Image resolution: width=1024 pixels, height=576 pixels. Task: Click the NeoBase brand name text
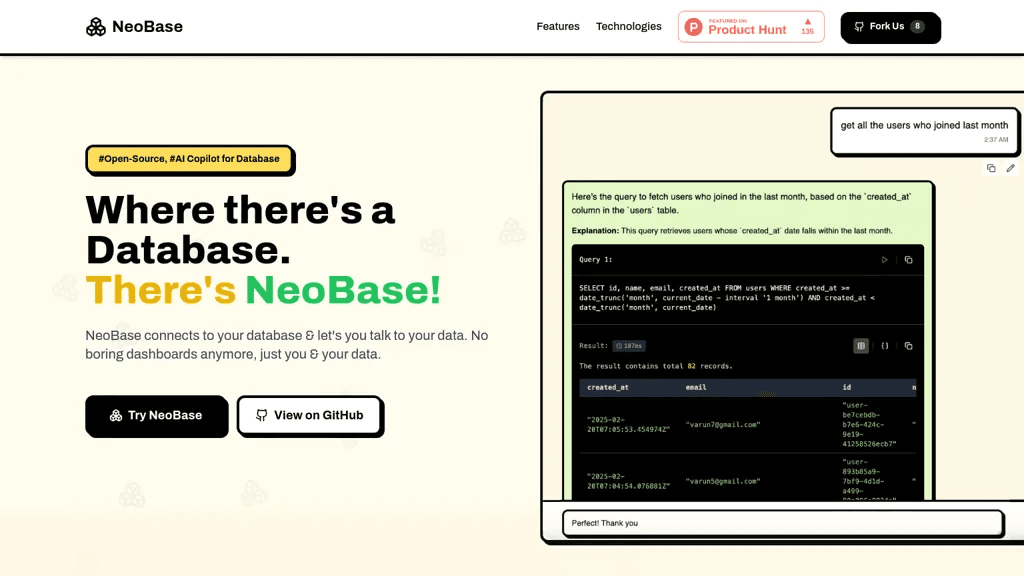pyautogui.click(x=148, y=27)
